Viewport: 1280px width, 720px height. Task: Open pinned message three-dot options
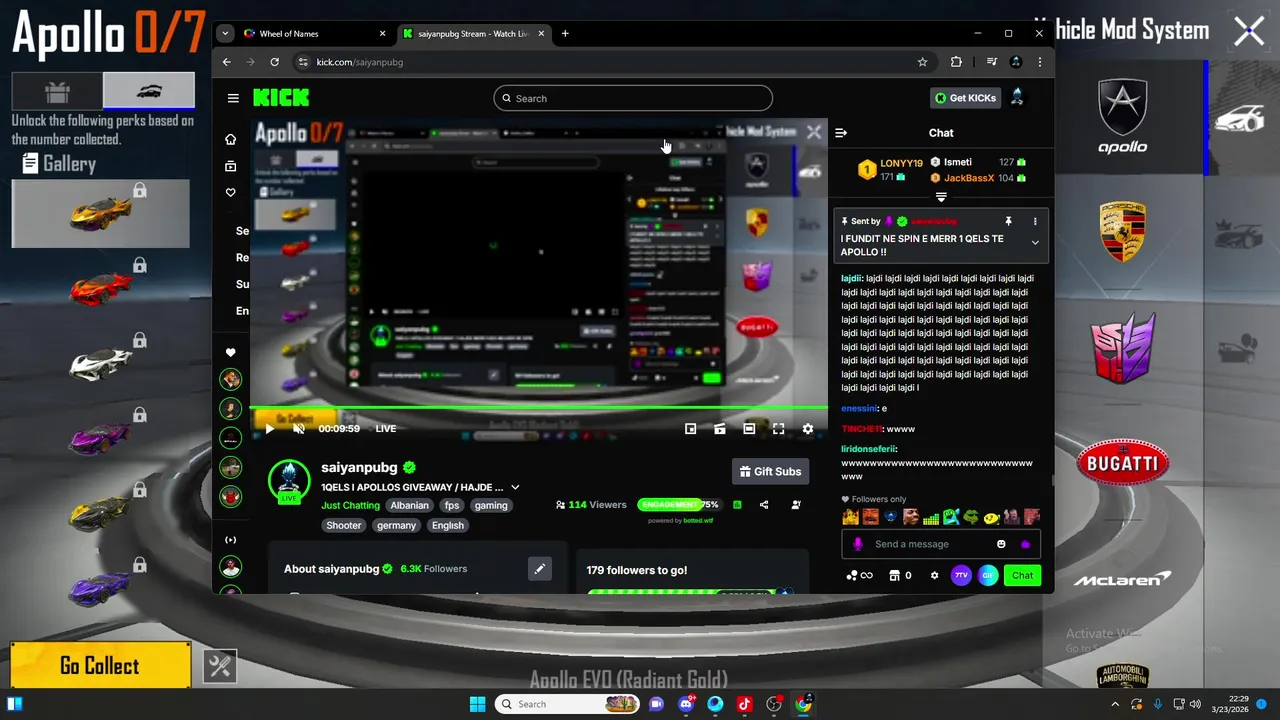(1035, 221)
